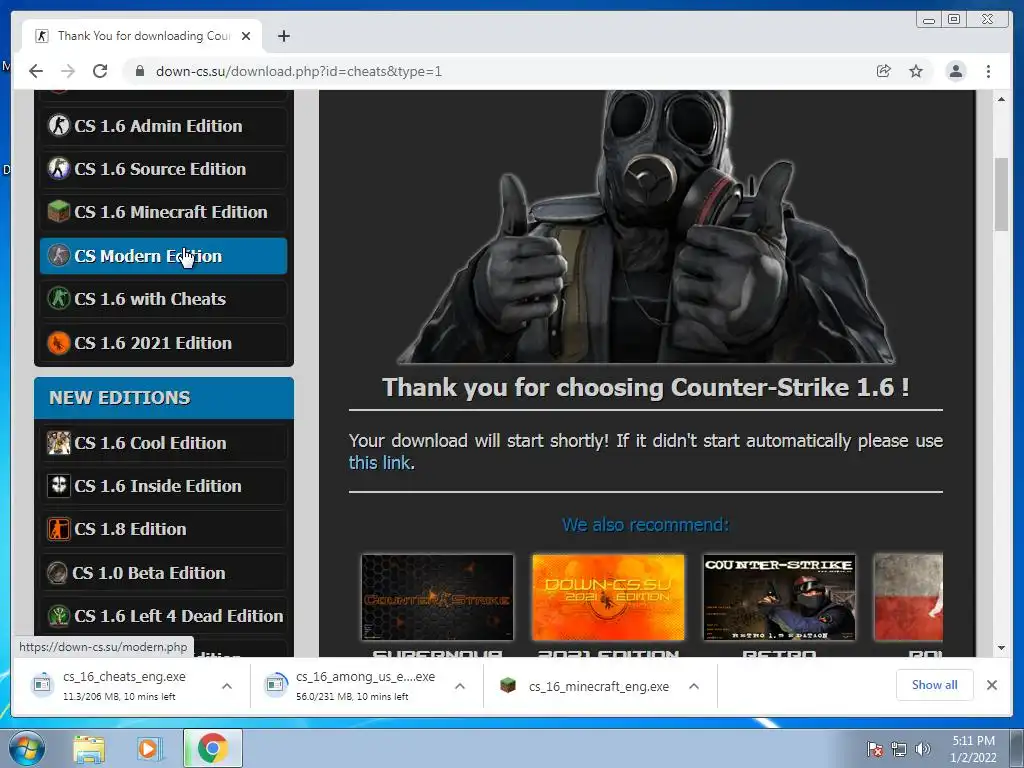Click the 1.0 Beta Edition icon
This screenshot has height=768, width=1024.
pyautogui.click(x=57, y=573)
